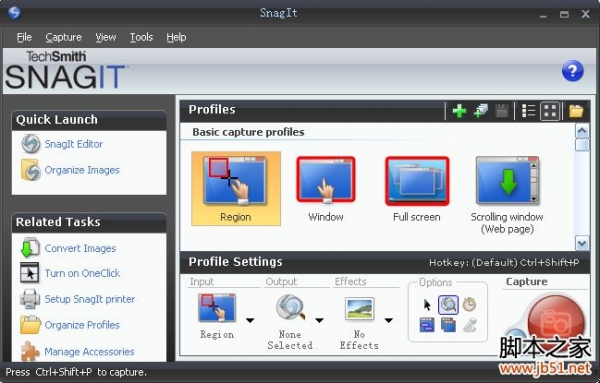The height and width of the screenshot is (383, 600).
Task: Click the blue help question mark icon
Action: 572,71
